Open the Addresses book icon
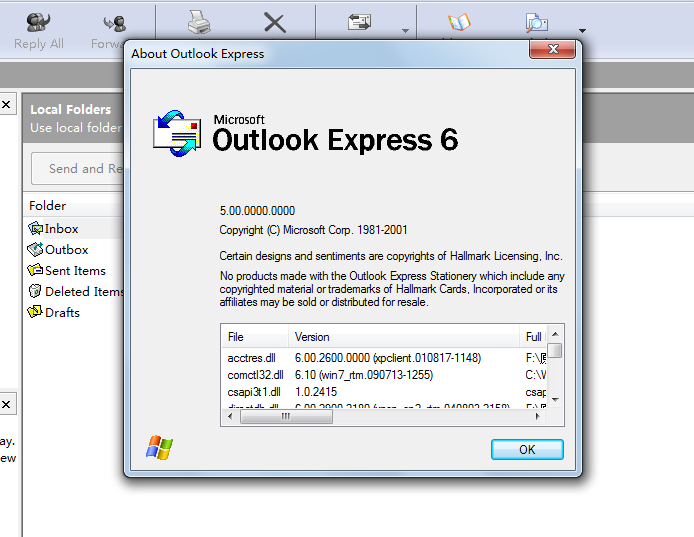The image size is (694, 537). (459, 22)
